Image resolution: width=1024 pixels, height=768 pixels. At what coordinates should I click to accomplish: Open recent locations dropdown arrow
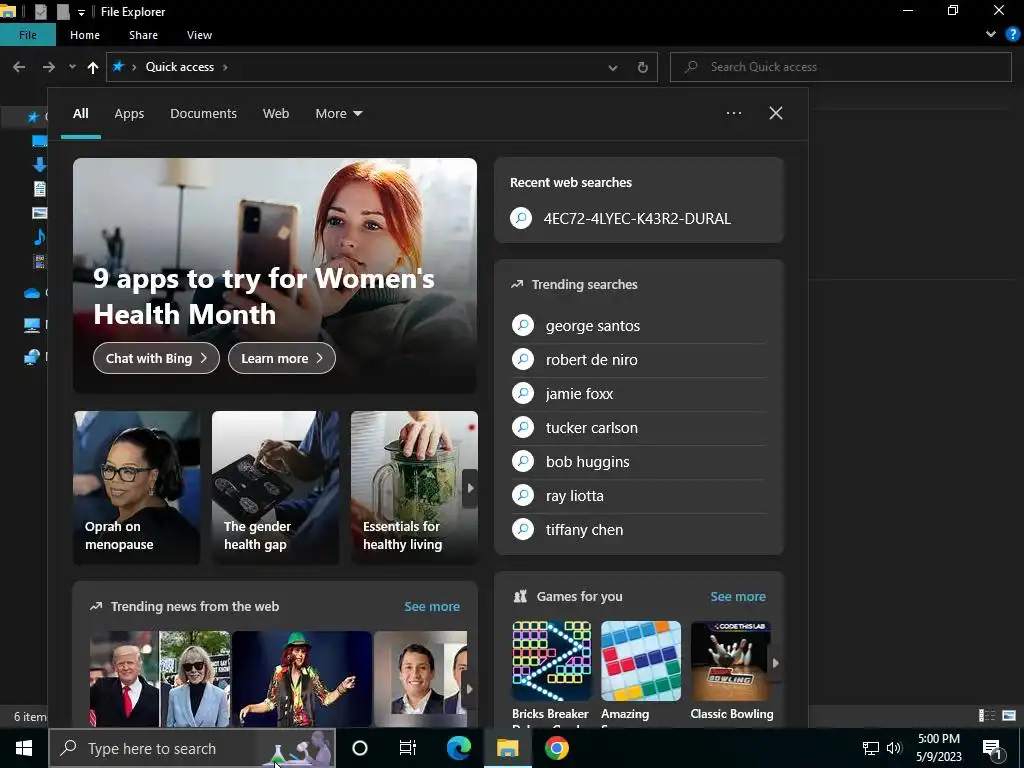pyautogui.click(x=72, y=67)
